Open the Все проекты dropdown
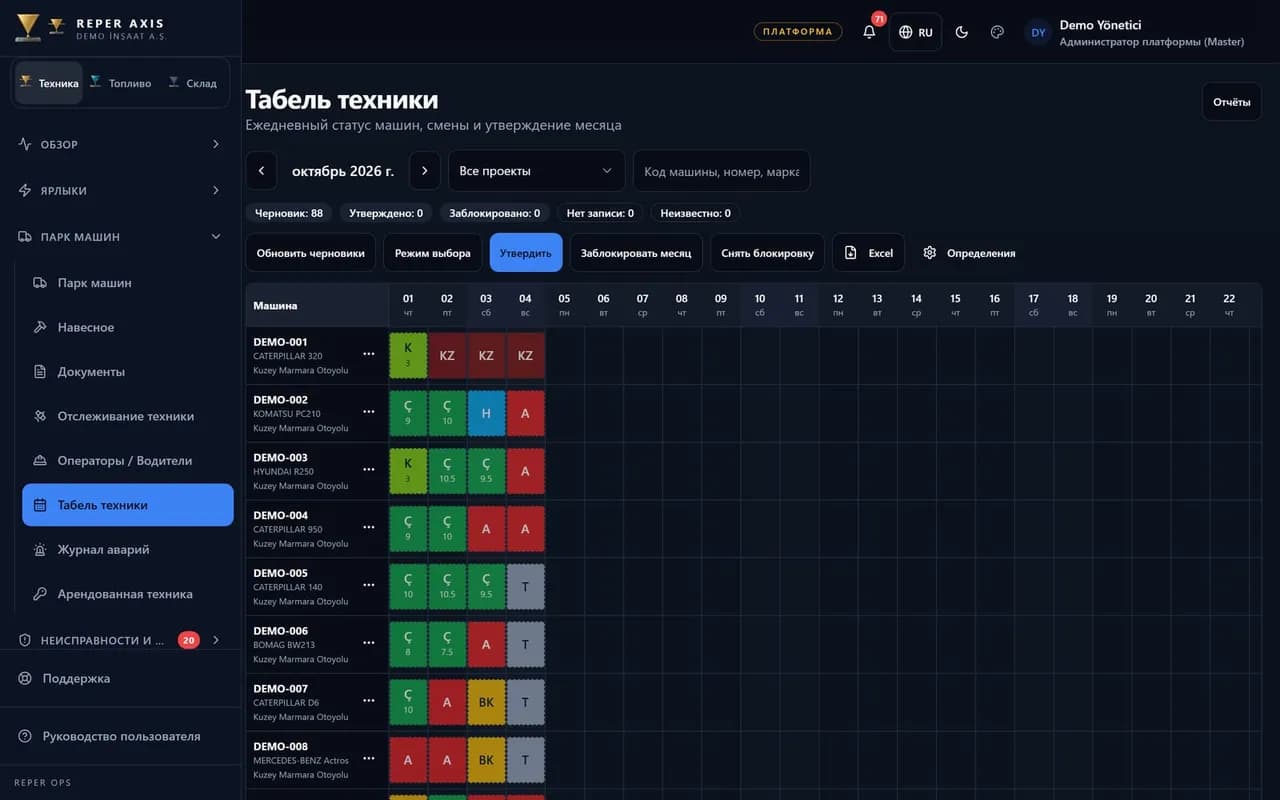Viewport: 1280px width, 800px height. click(x=536, y=171)
